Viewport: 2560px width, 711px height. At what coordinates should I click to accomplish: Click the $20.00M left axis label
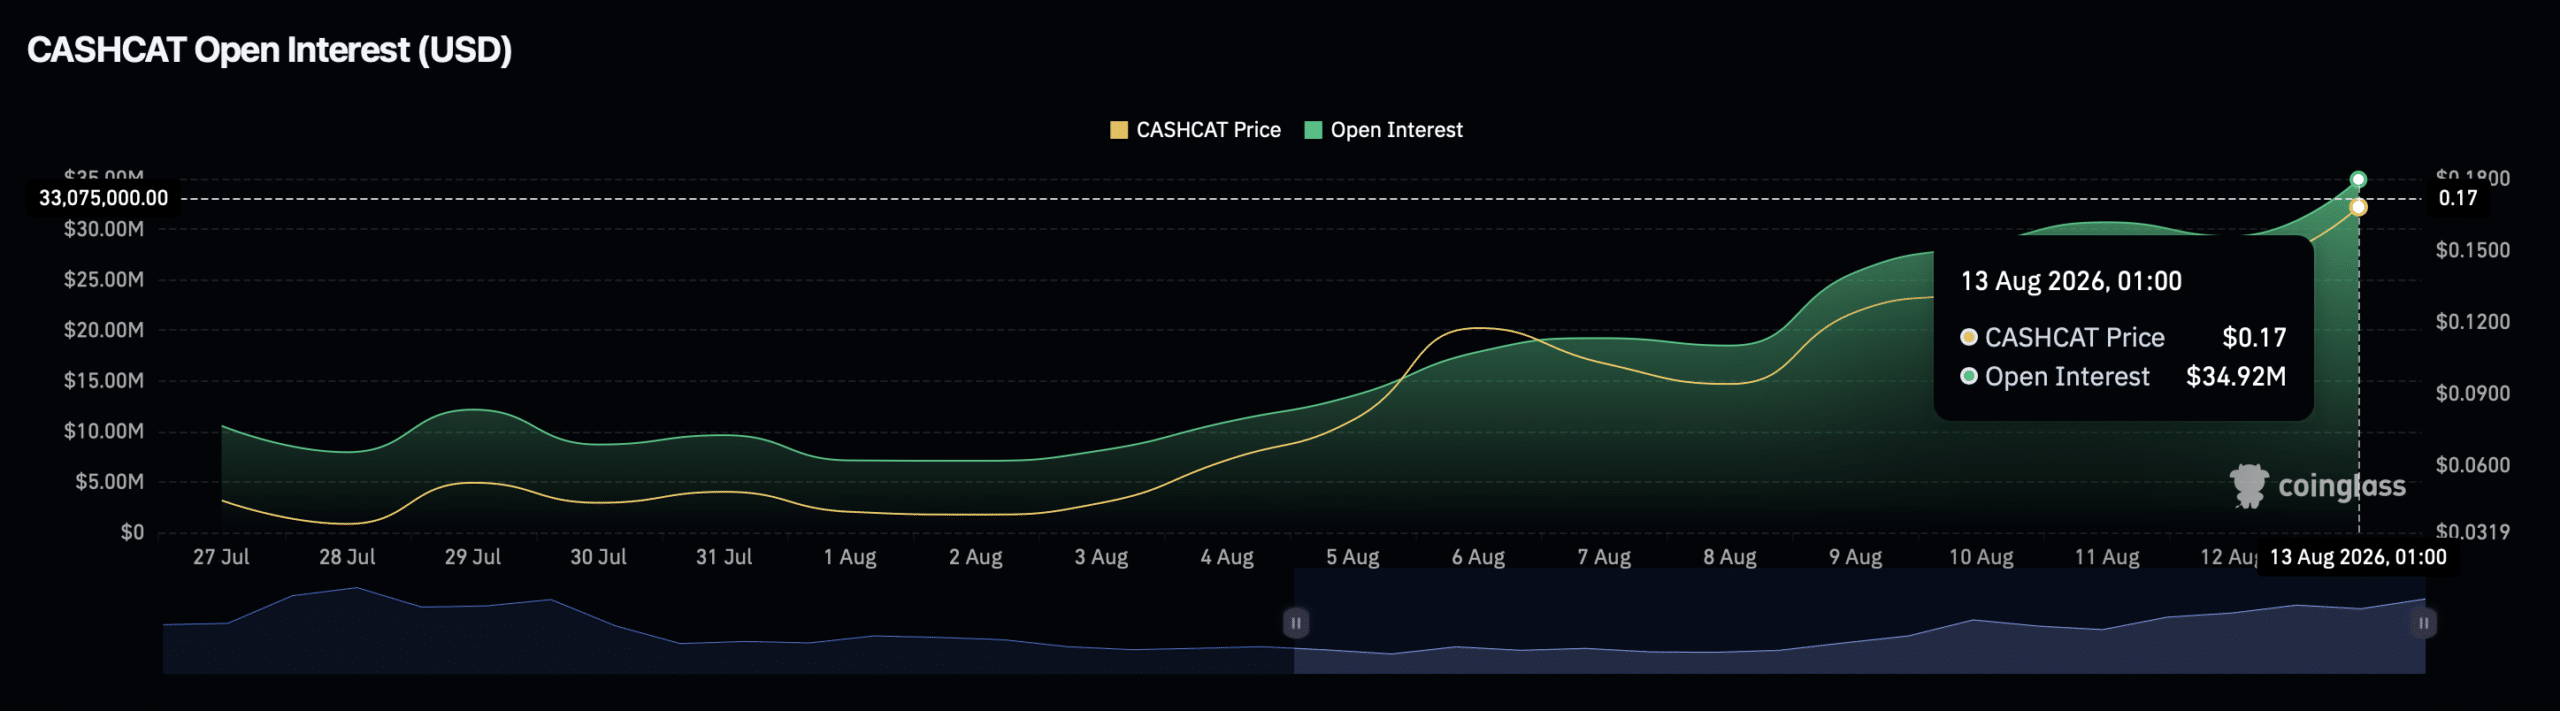point(104,330)
